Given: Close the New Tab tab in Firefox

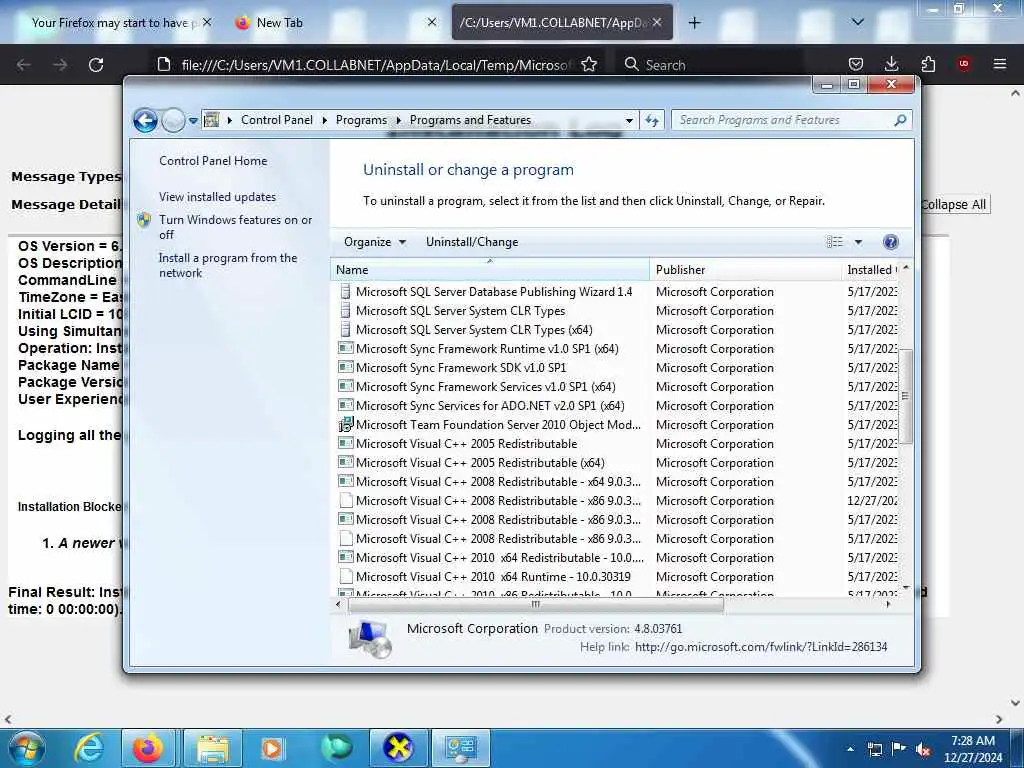Looking at the screenshot, I should [x=432, y=23].
